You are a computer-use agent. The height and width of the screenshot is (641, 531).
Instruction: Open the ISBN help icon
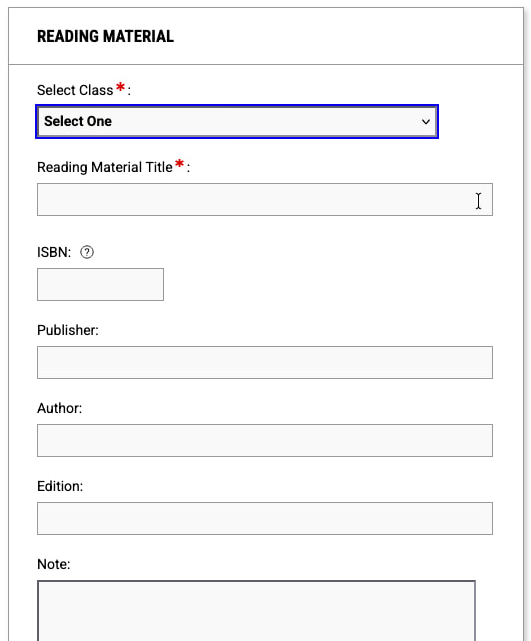pos(87,252)
